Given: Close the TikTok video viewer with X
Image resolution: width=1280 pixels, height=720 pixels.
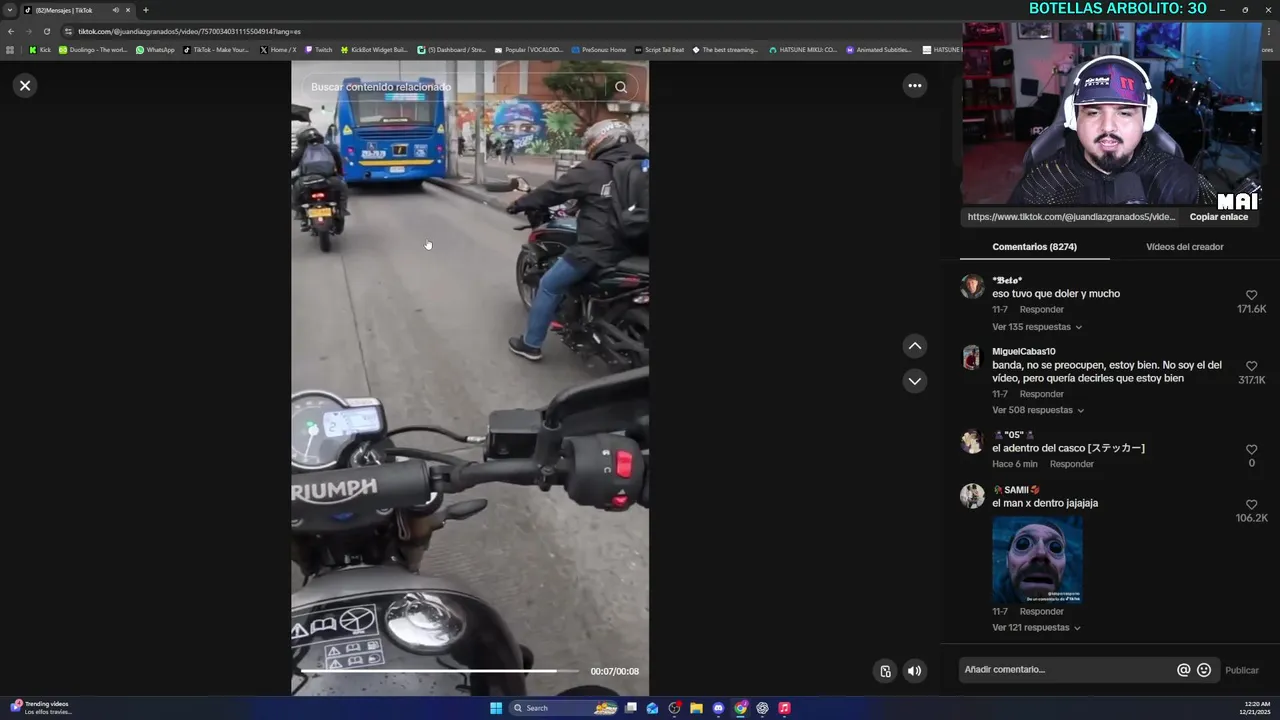Looking at the screenshot, I should point(25,85).
